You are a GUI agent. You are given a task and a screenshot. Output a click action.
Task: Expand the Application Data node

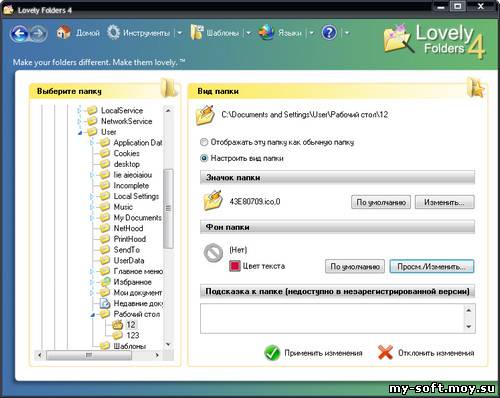tap(92, 143)
